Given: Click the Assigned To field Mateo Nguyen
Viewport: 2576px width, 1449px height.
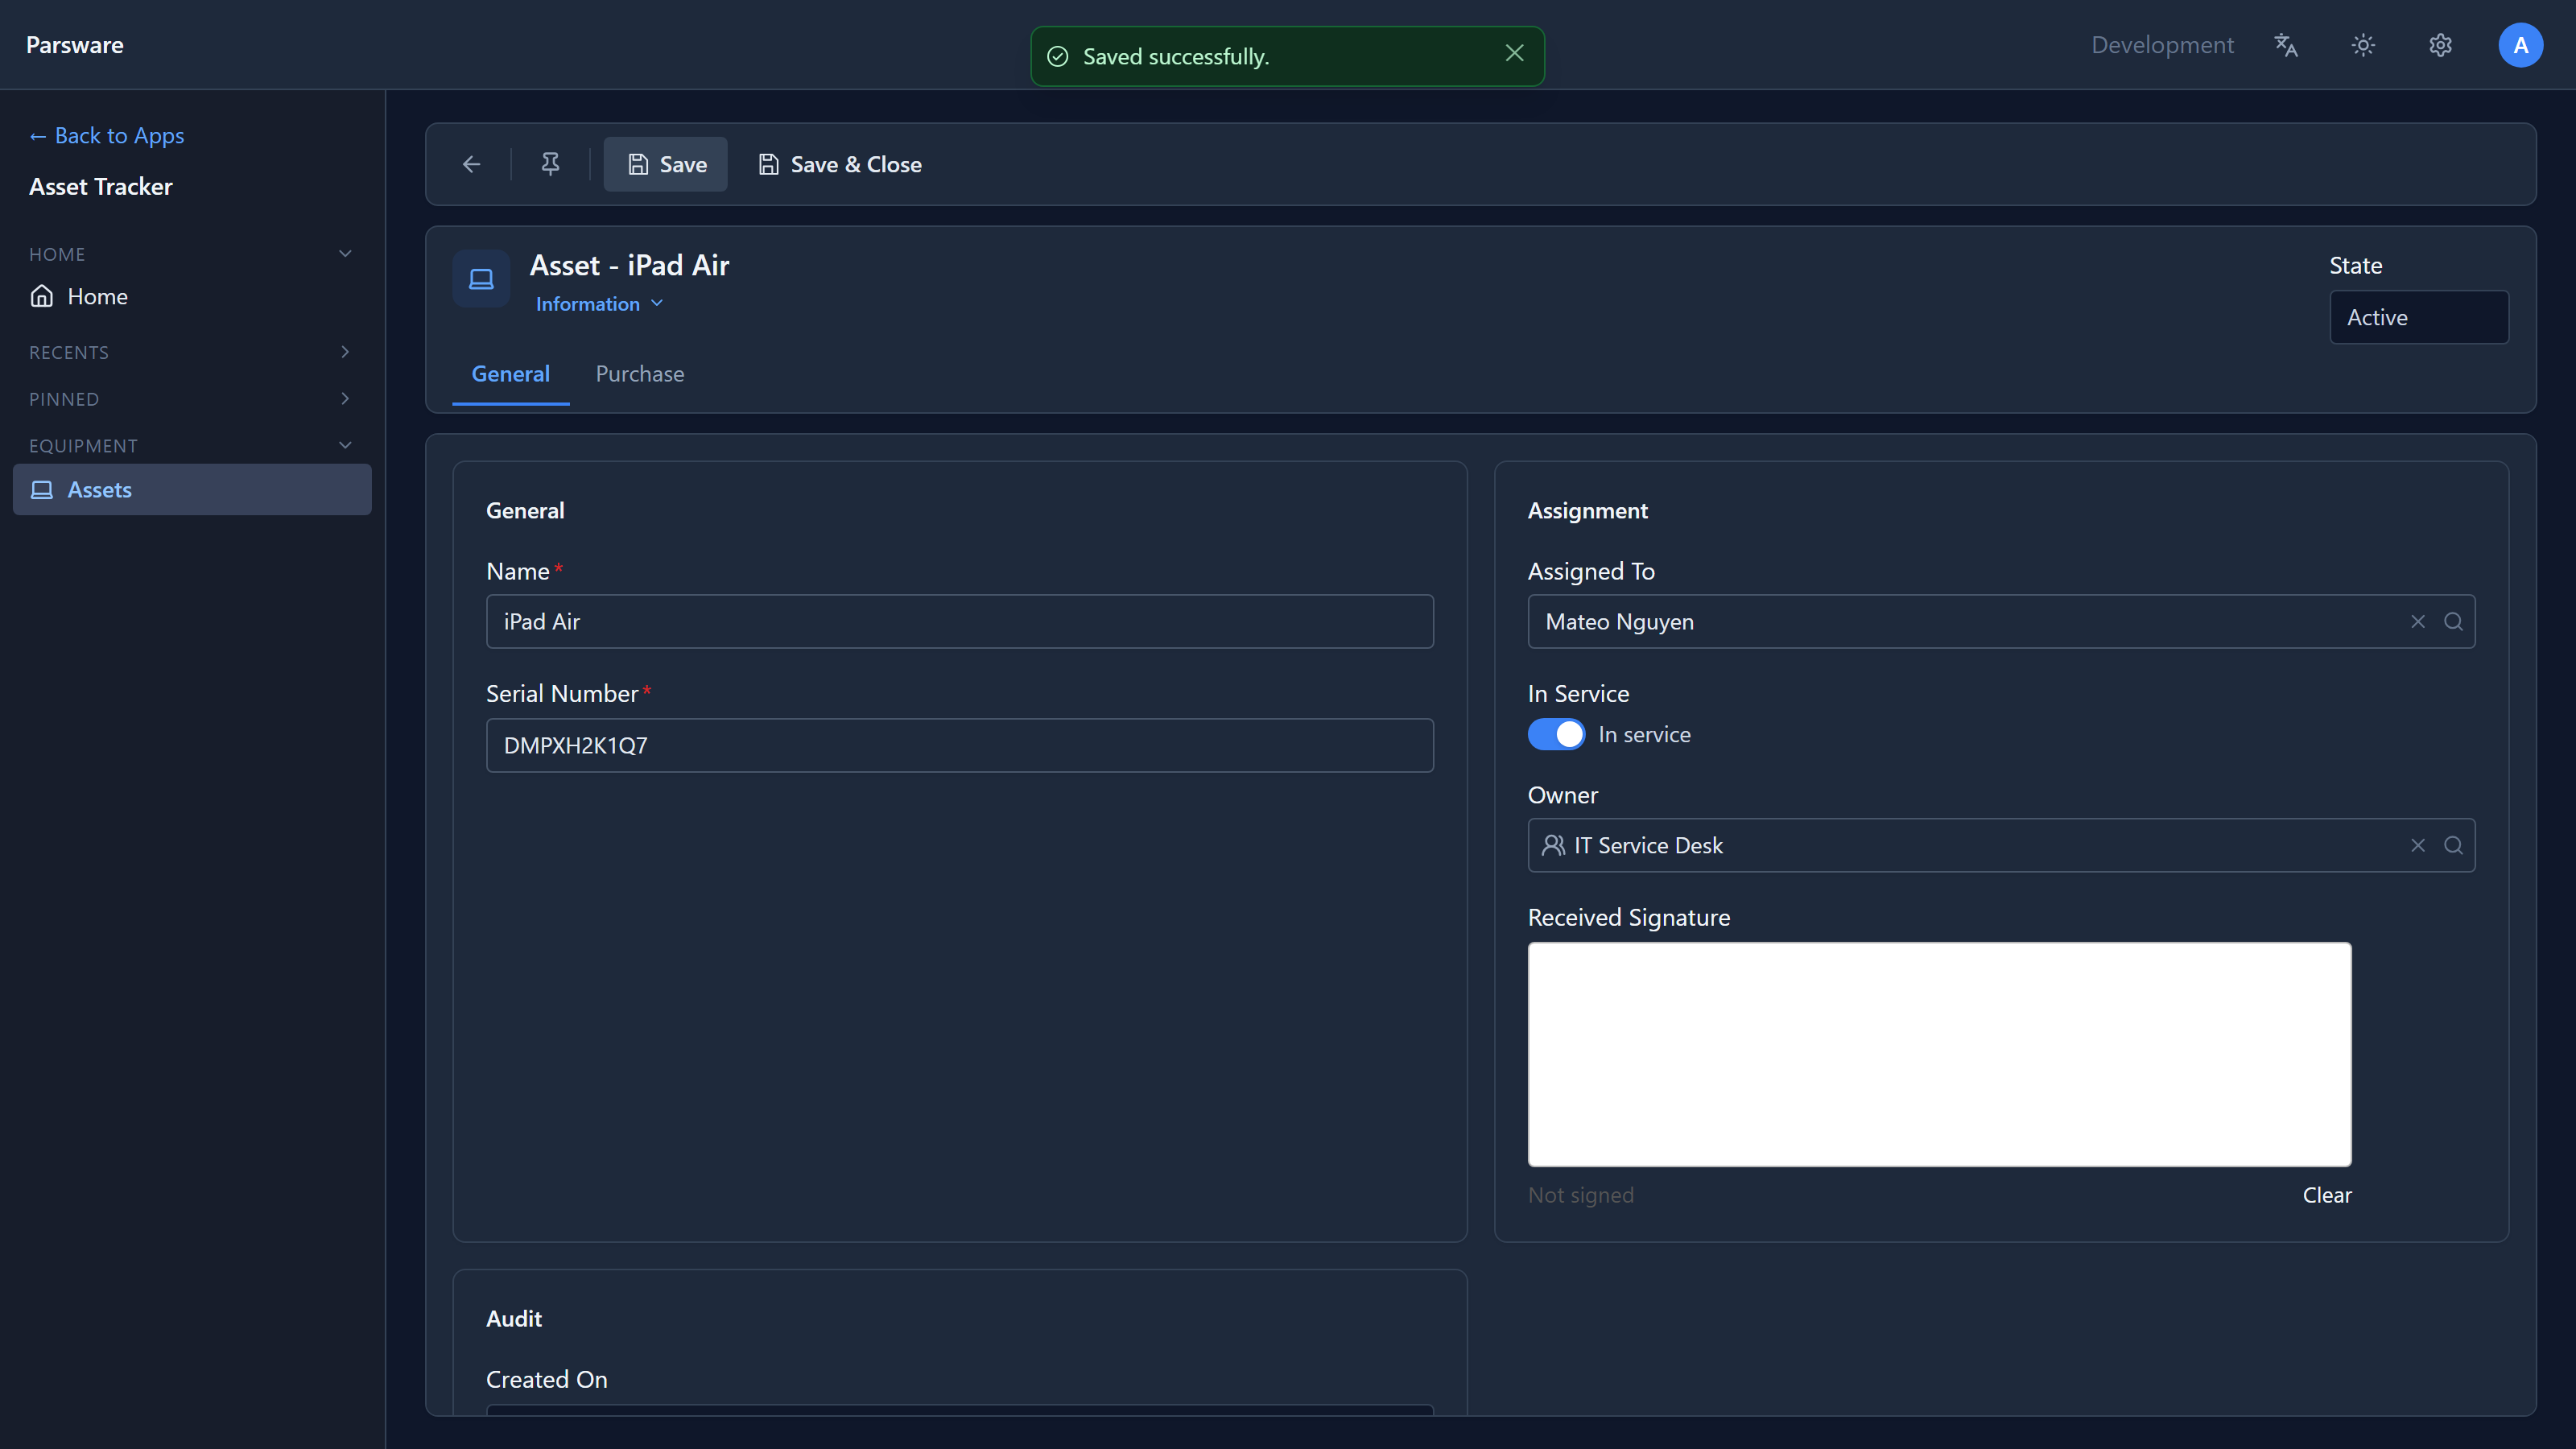Looking at the screenshot, I should (x=2001, y=622).
